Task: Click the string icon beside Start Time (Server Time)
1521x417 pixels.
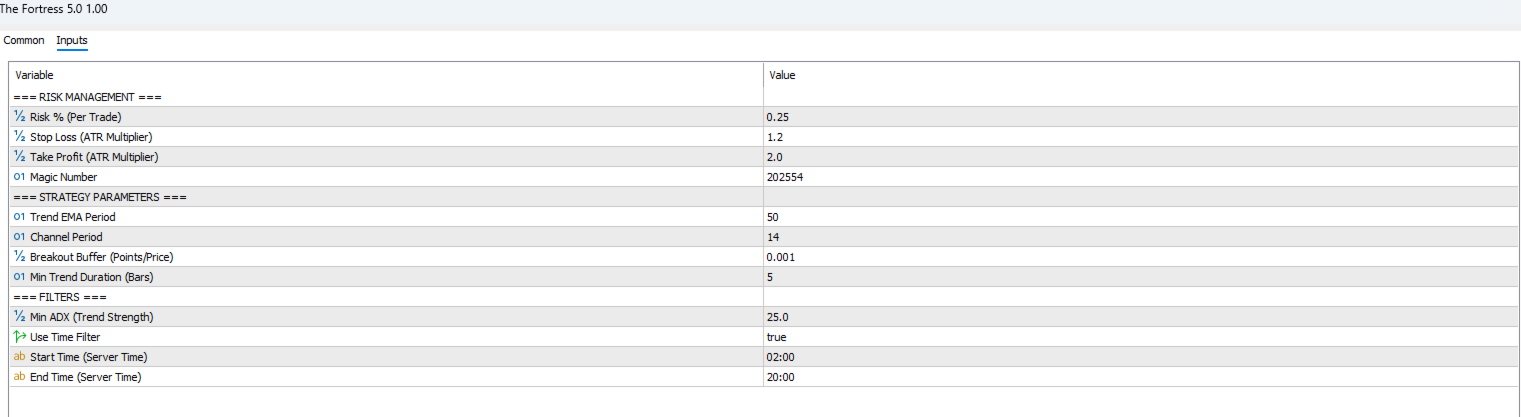Action: click(20, 357)
